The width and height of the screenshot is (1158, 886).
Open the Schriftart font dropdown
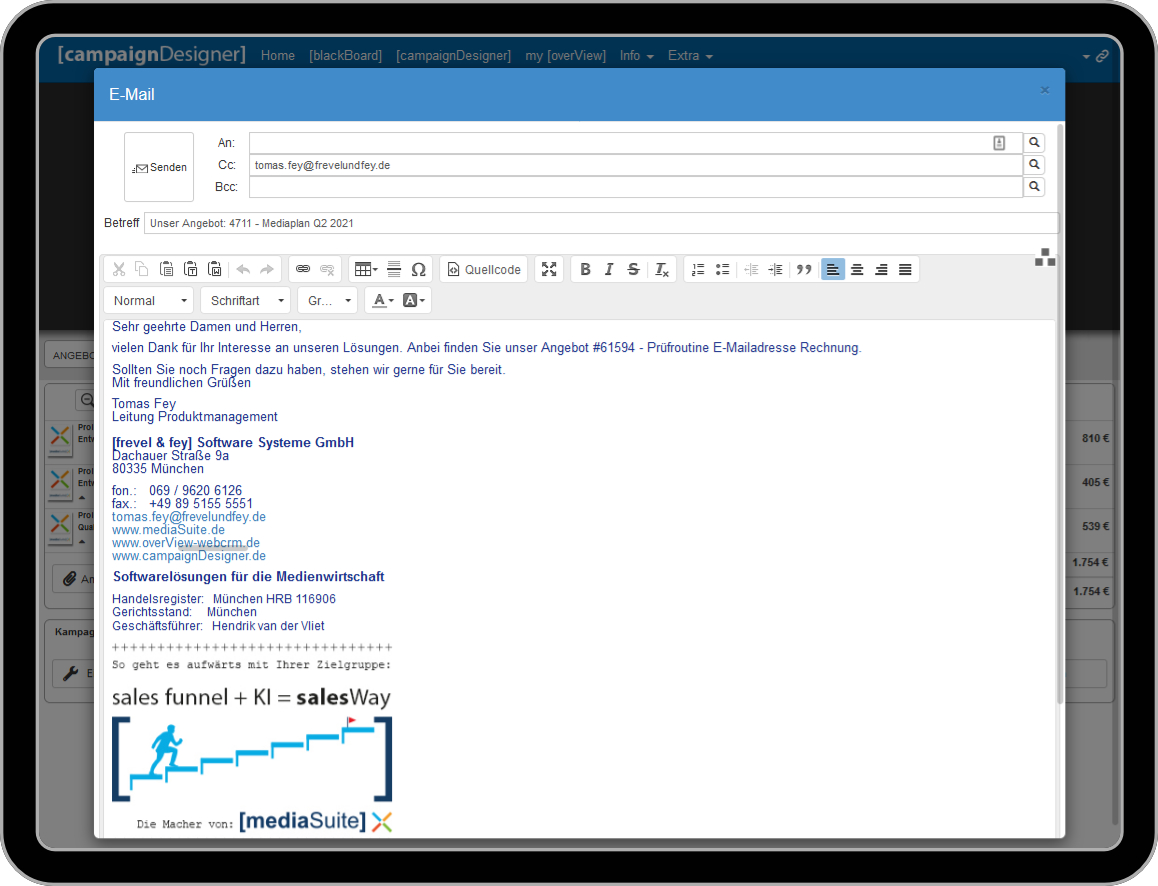tap(246, 301)
